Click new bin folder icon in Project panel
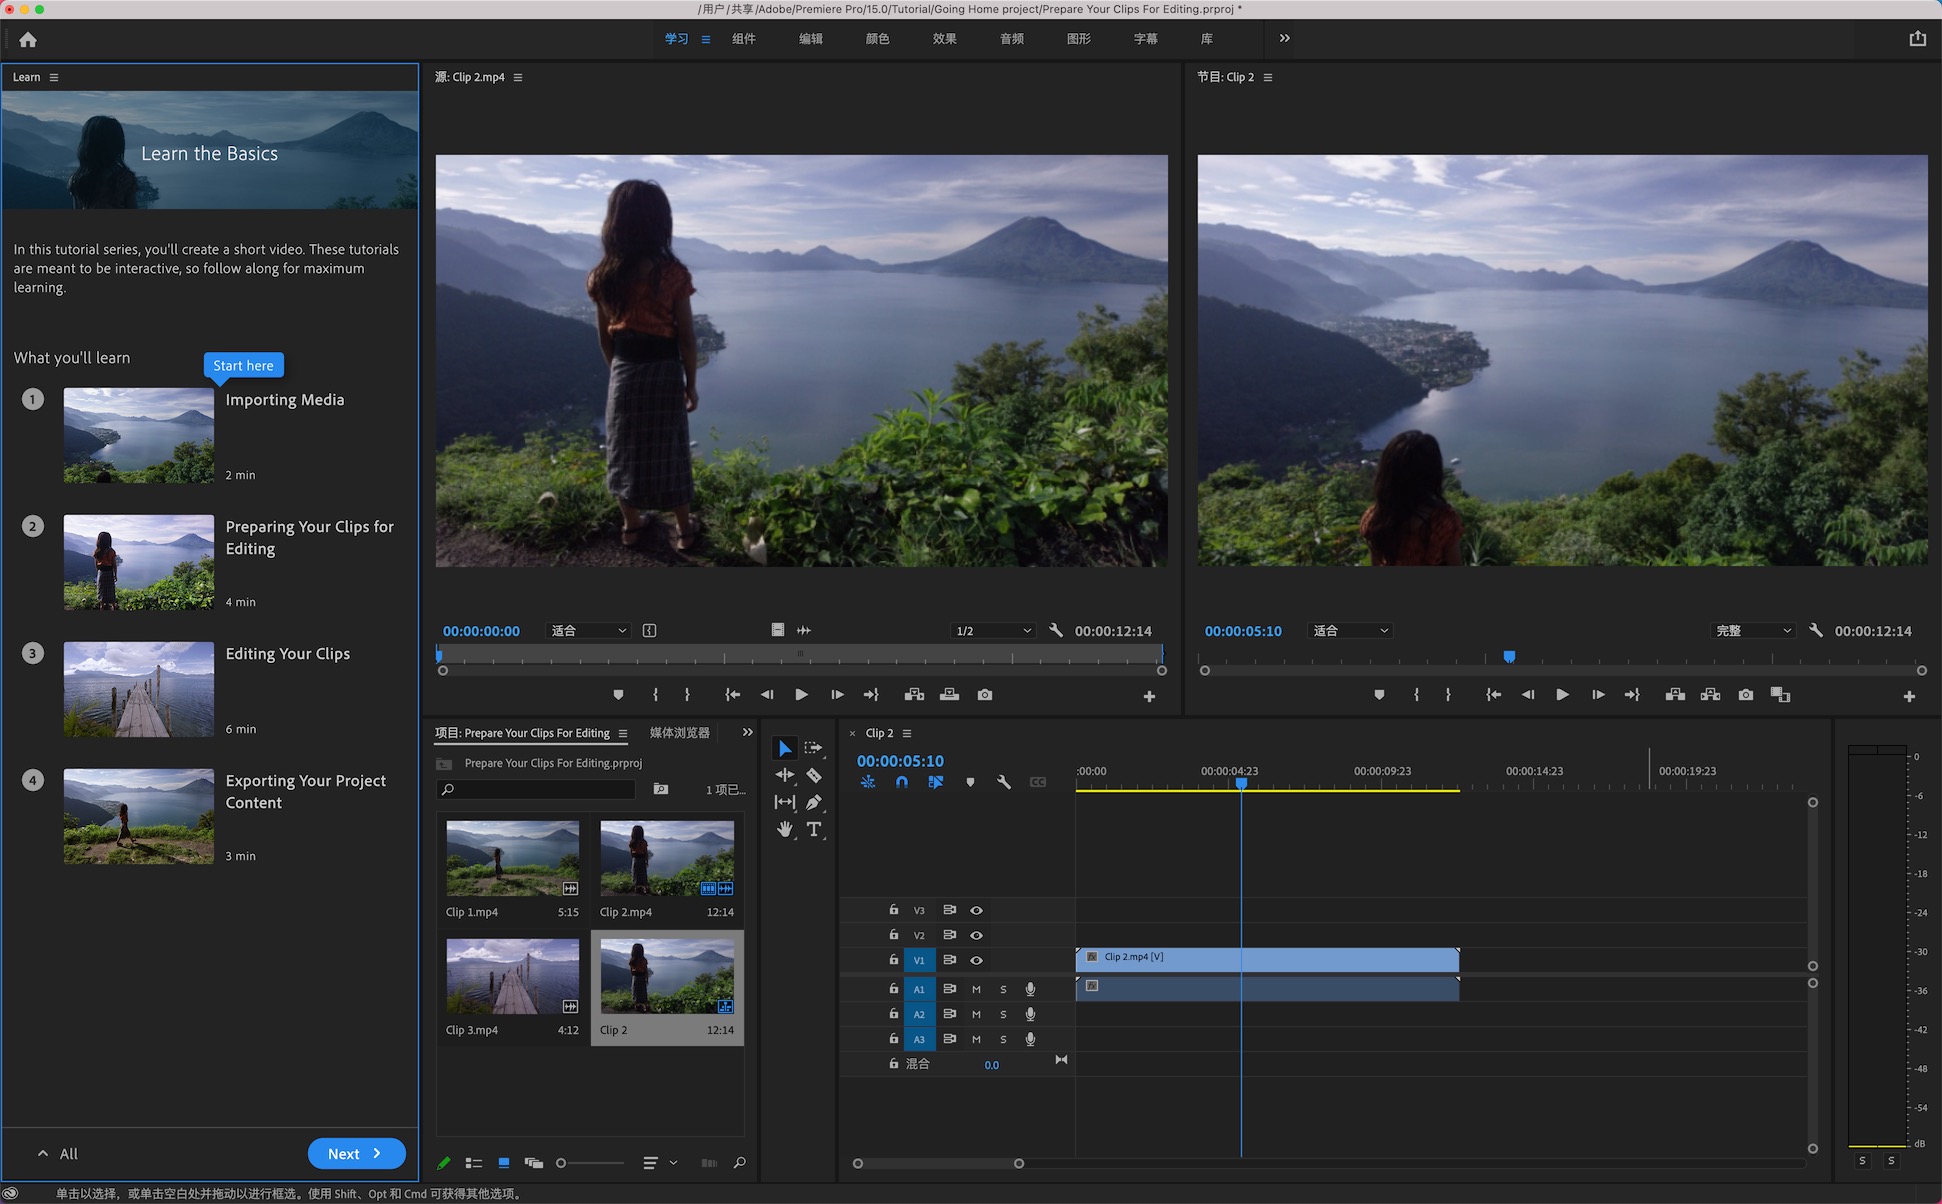This screenshot has width=1942, height=1204. click(x=661, y=789)
